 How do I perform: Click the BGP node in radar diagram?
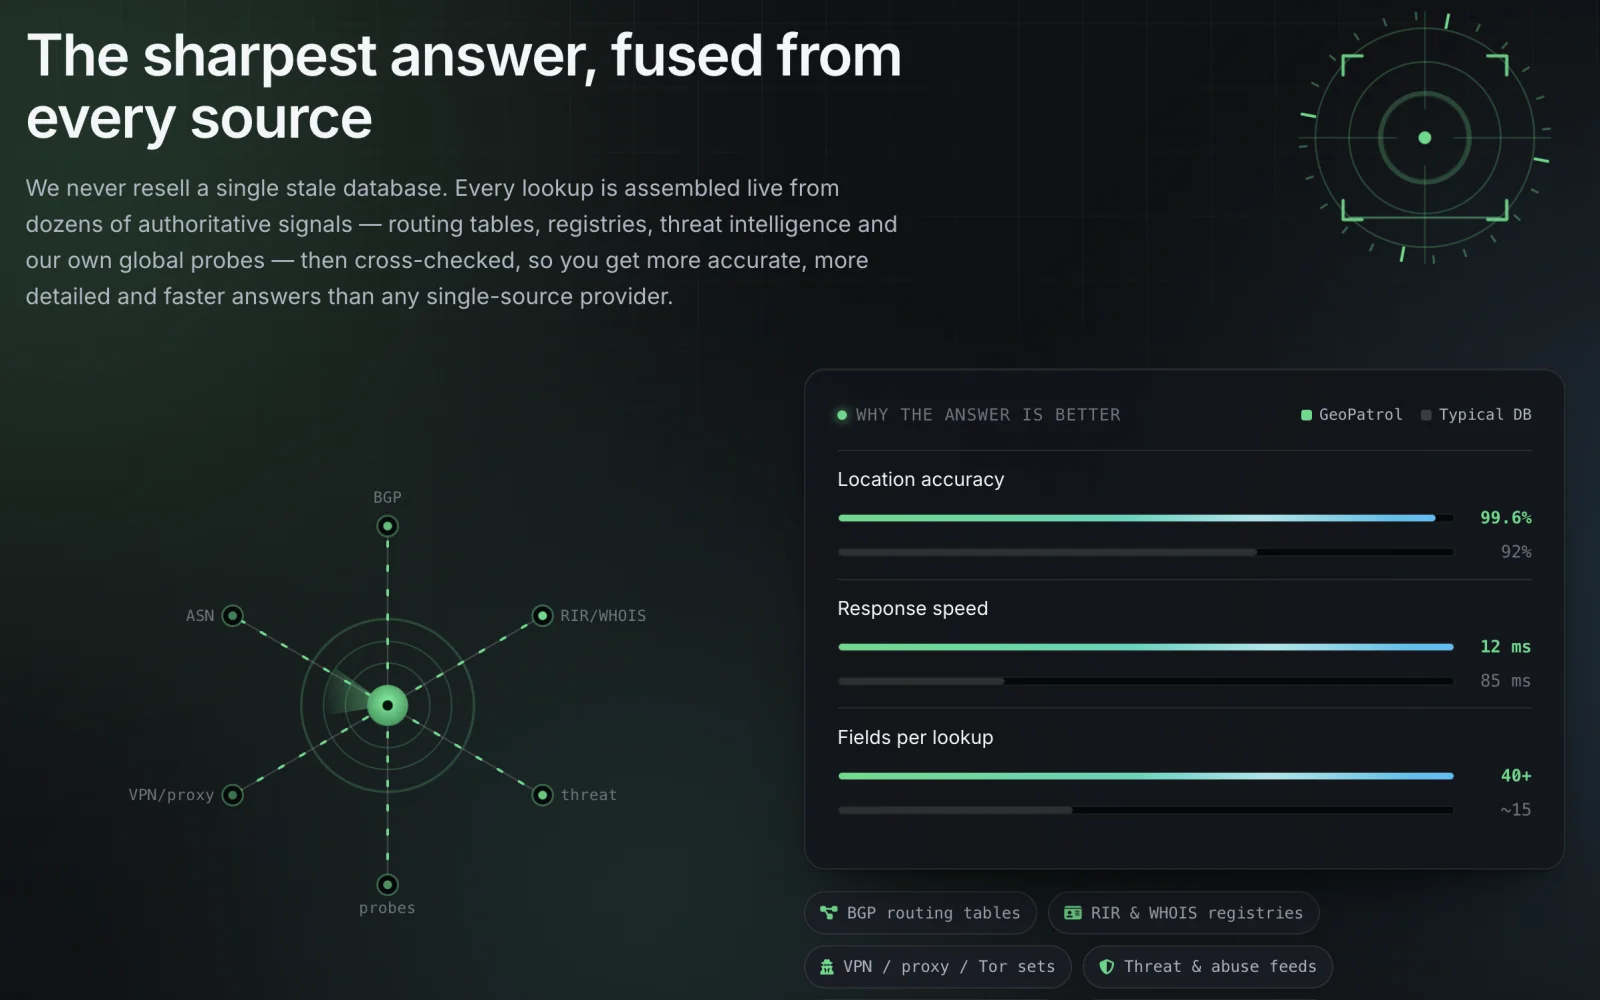(387, 526)
